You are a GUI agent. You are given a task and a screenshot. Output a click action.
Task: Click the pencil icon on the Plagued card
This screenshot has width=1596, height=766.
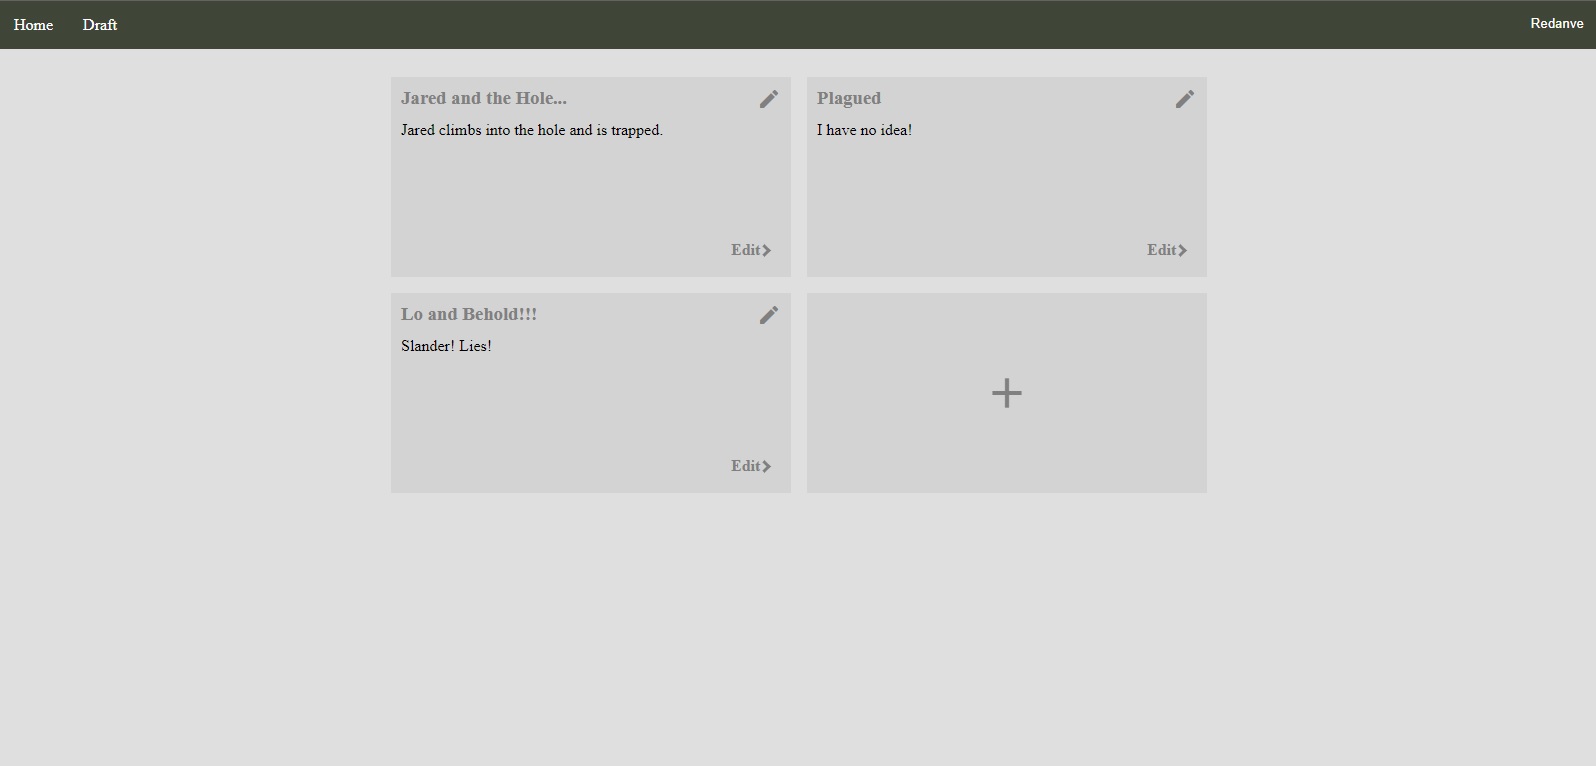point(1184,99)
